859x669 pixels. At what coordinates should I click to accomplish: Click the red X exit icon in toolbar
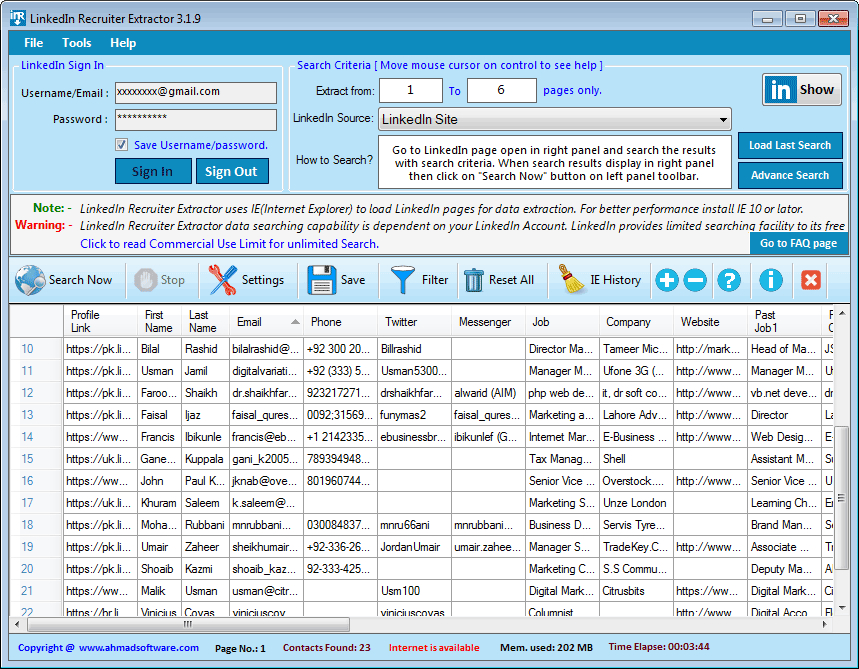[811, 280]
